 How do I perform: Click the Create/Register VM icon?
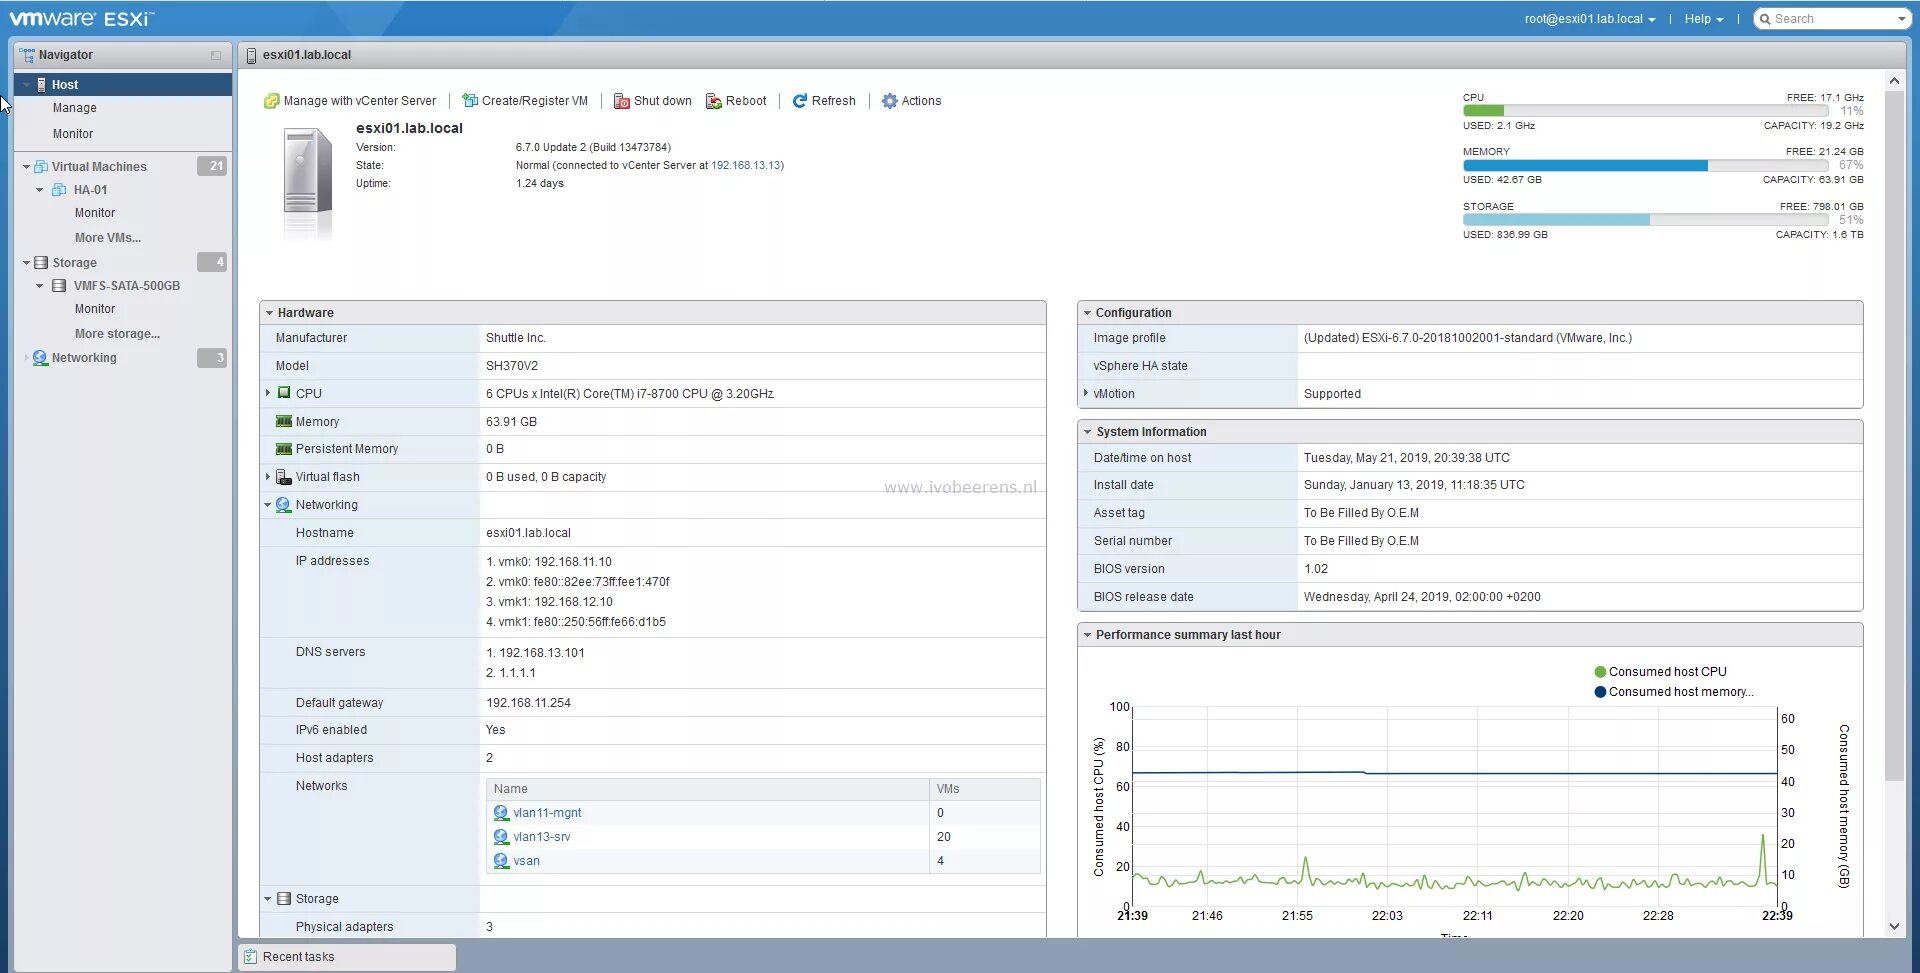(469, 101)
